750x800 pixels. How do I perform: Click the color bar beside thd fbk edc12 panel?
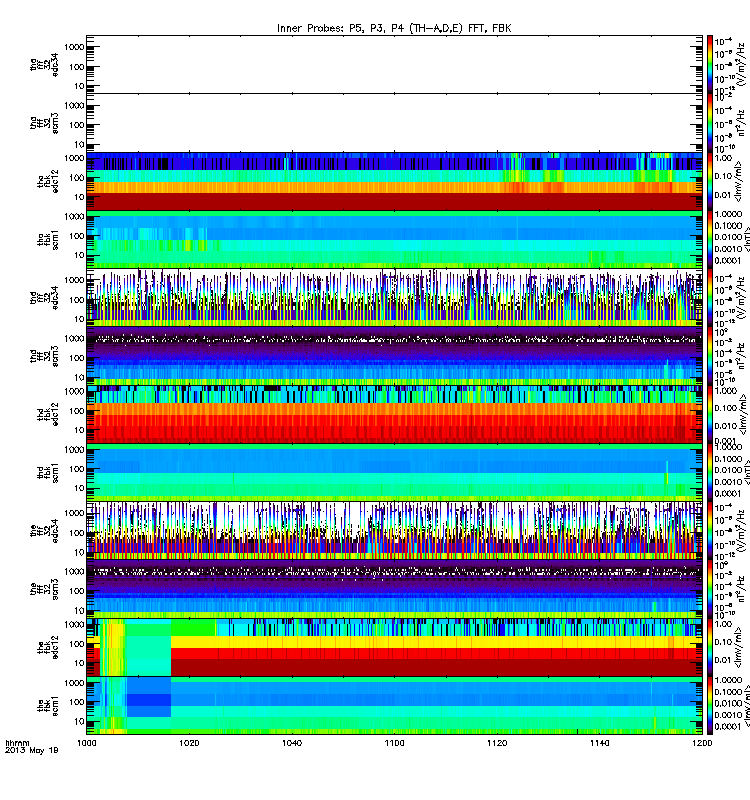pyautogui.click(x=710, y=414)
